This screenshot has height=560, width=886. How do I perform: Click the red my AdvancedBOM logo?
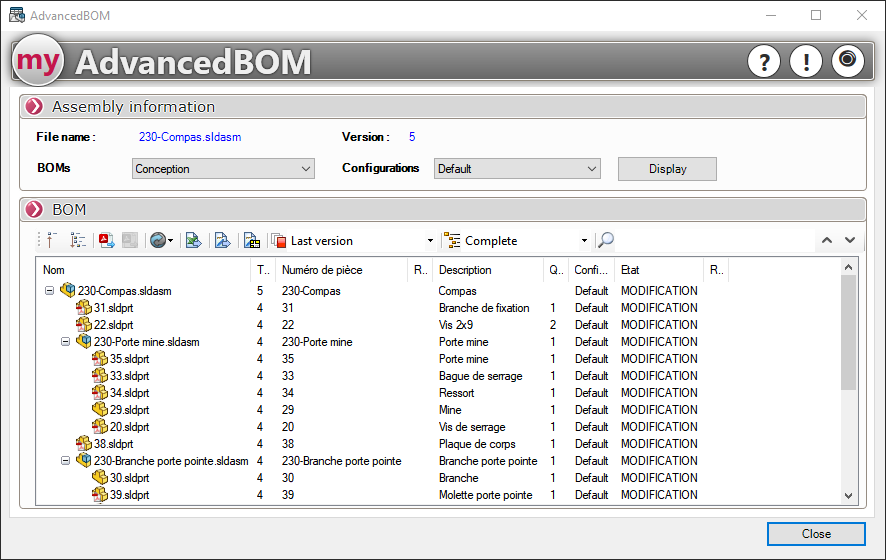[x=39, y=62]
